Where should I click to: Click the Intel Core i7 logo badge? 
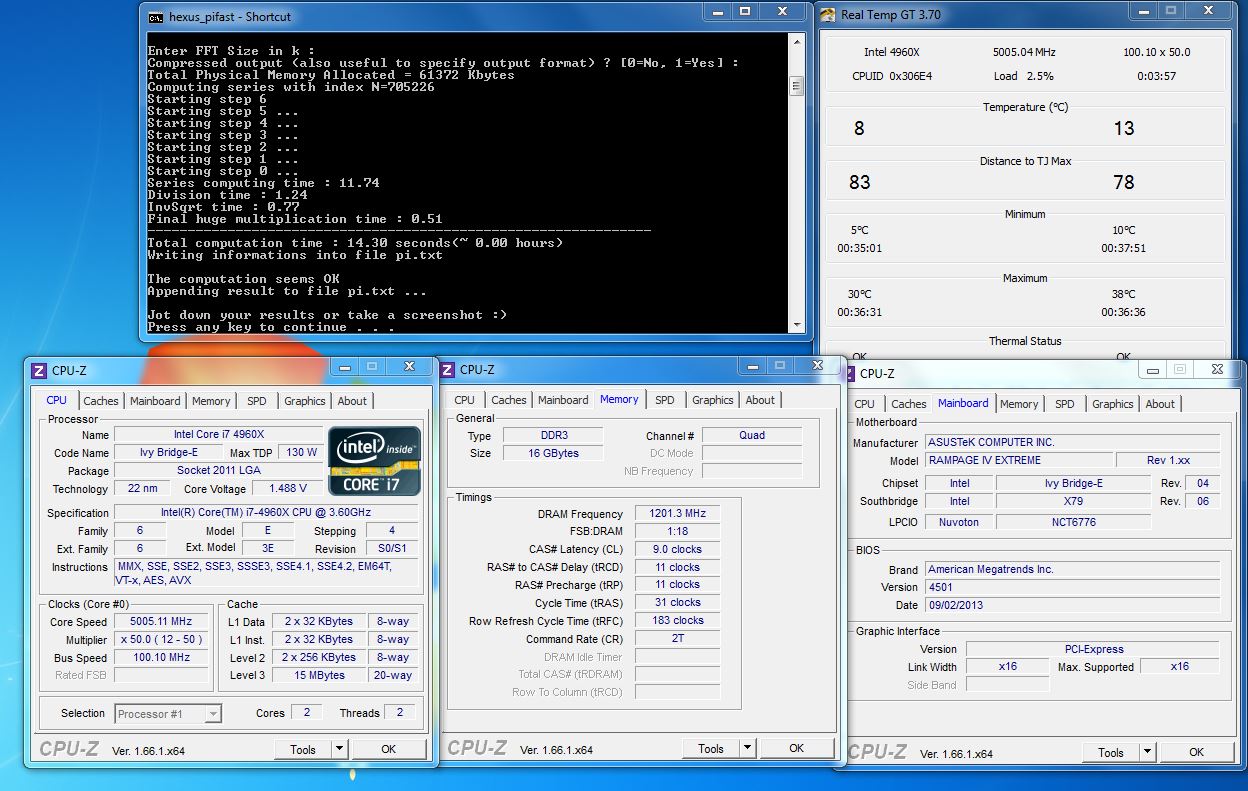click(375, 460)
